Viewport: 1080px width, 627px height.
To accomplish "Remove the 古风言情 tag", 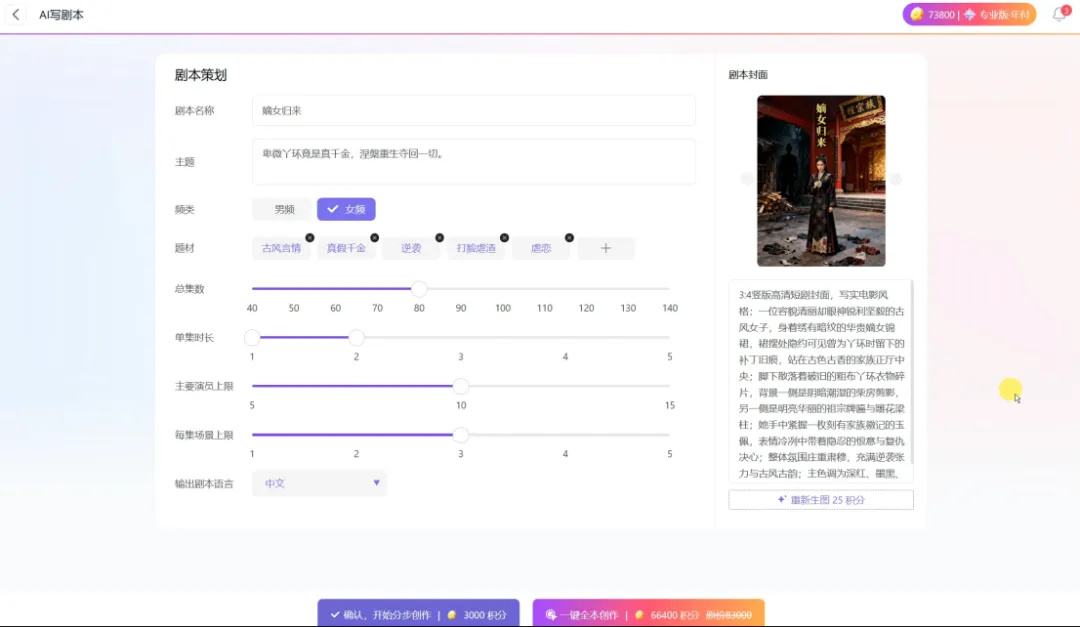I will pyautogui.click(x=310, y=238).
